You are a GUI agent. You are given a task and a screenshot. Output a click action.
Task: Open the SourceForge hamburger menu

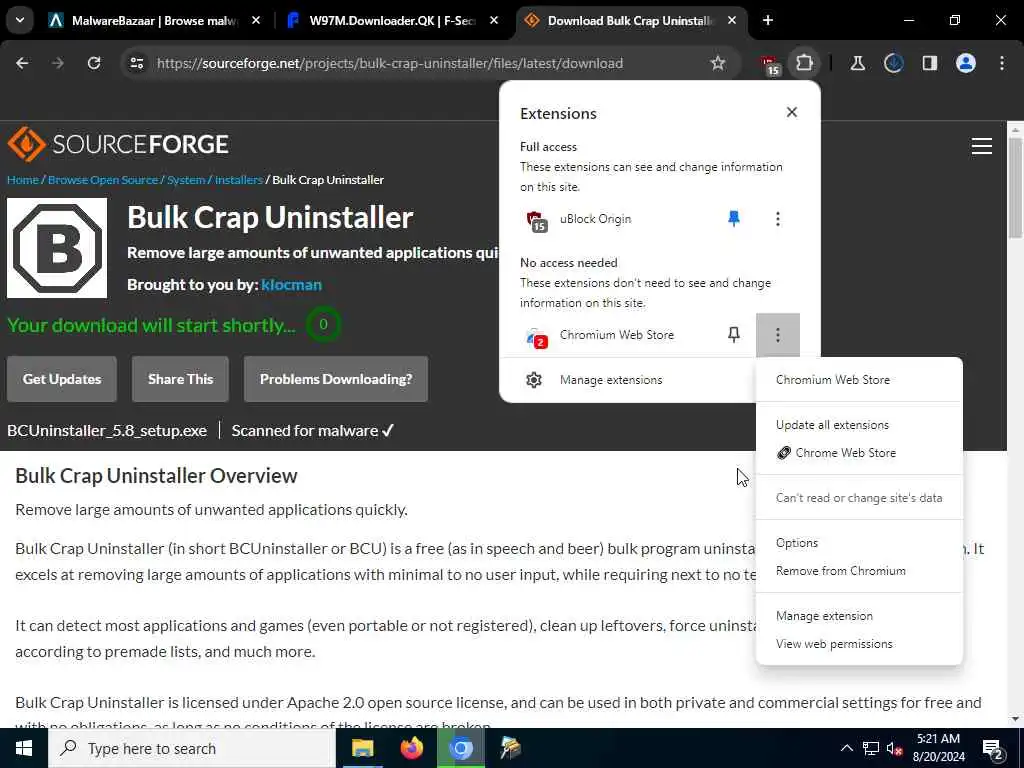(x=982, y=146)
